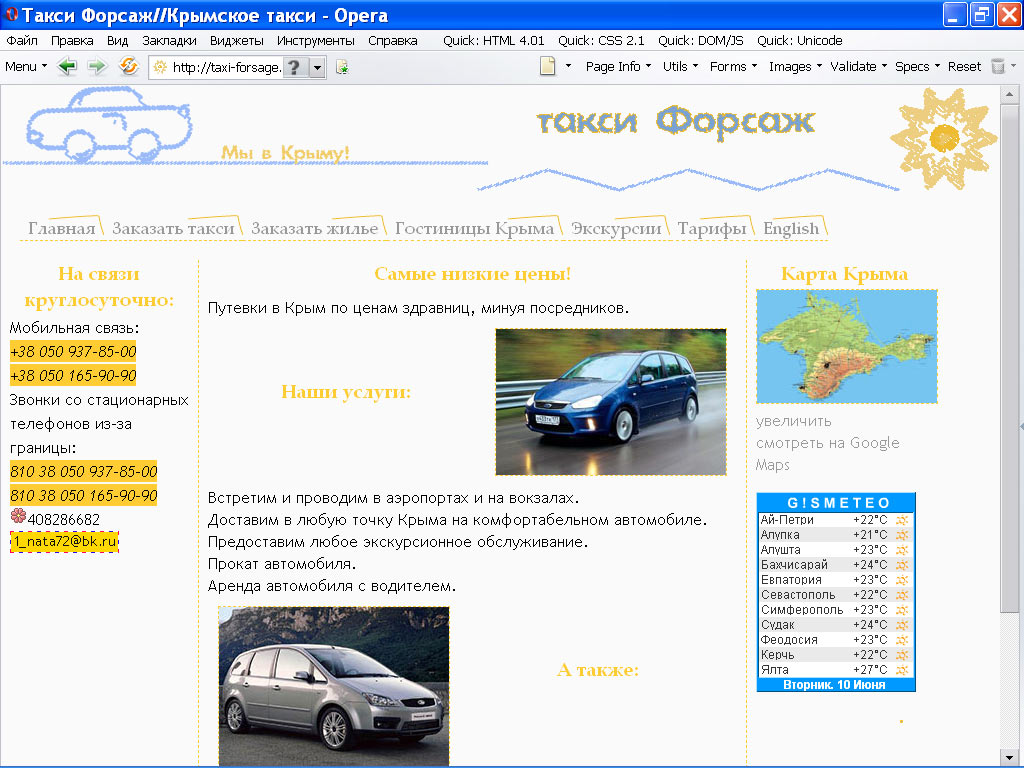
Task: Click the Back navigation arrow
Action: point(67,66)
